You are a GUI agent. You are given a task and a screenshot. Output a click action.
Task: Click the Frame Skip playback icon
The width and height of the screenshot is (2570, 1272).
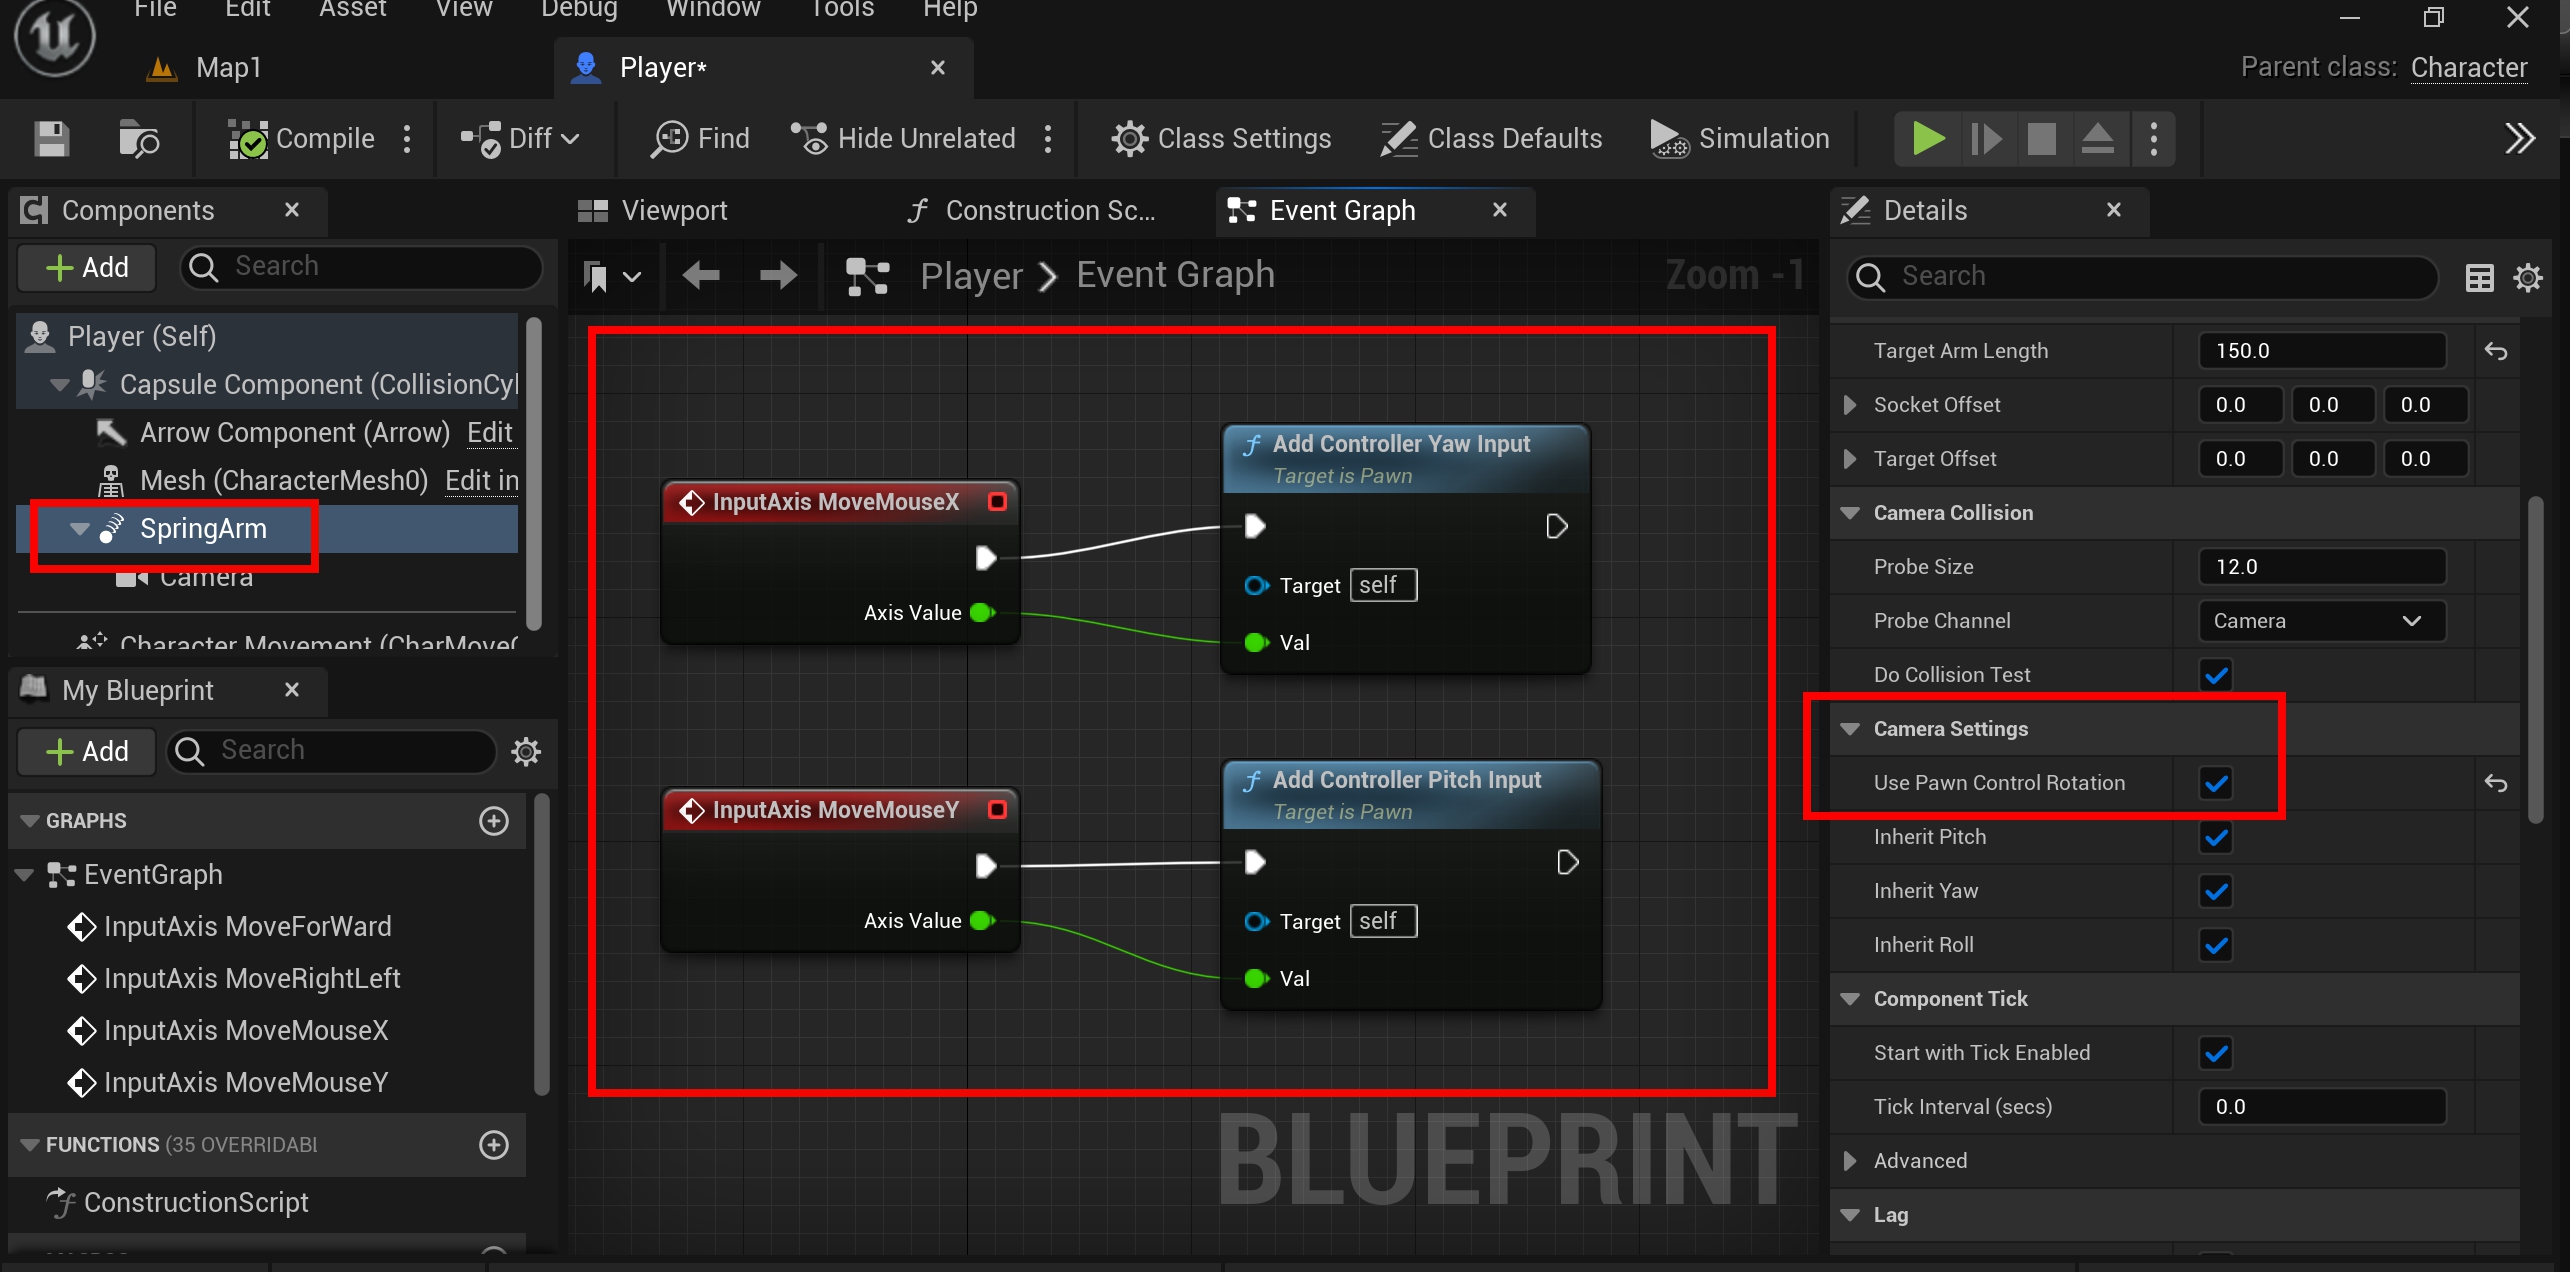[x=1986, y=139]
